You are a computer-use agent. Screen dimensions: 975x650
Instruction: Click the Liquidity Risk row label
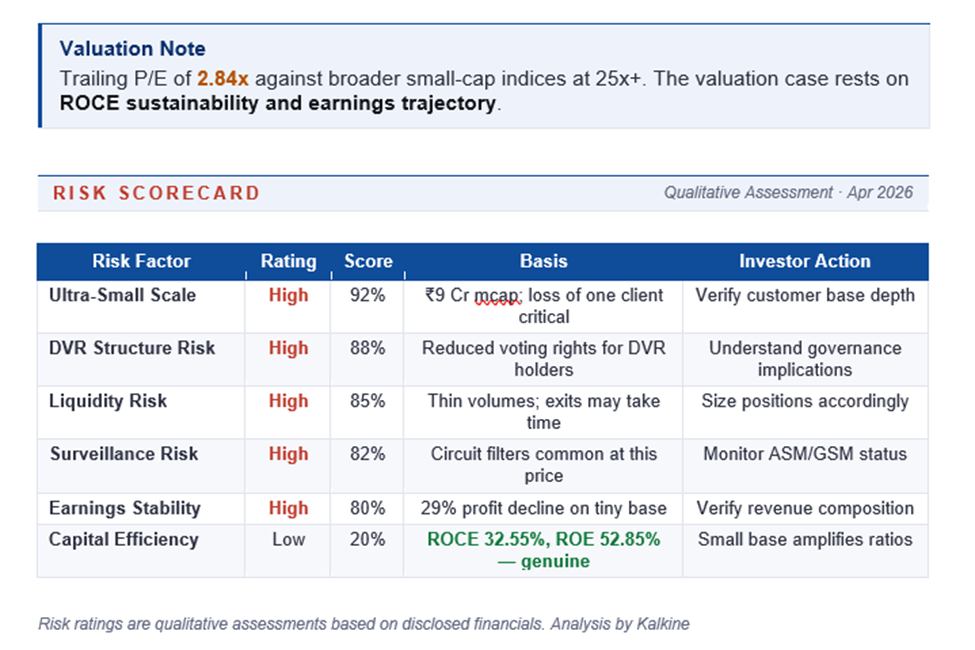(108, 401)
